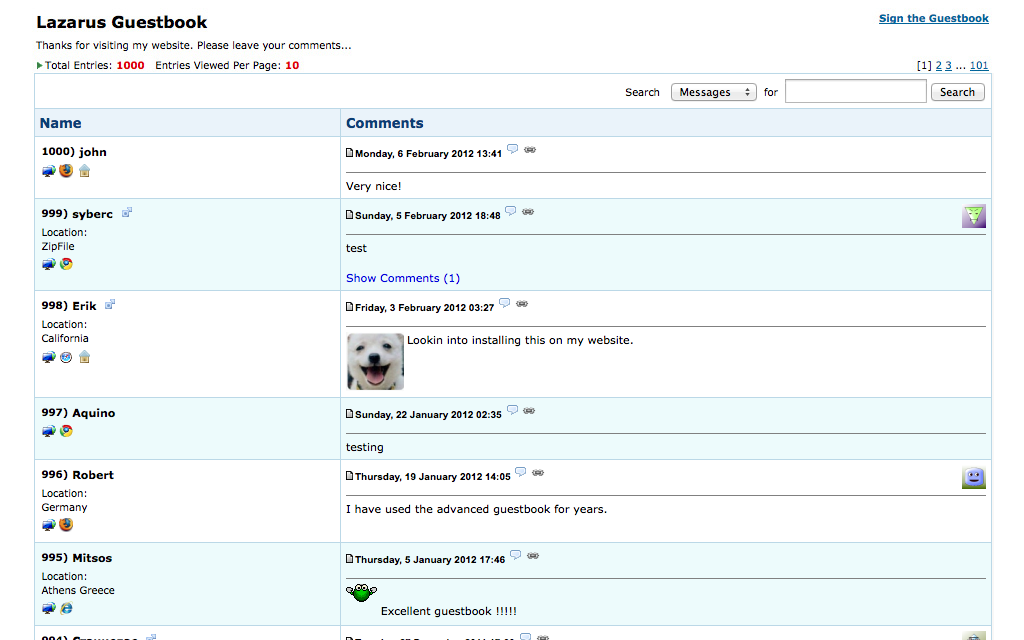Click the homepage icon under john's entry
Screen dimensions: 1024x640
point(85,171)
